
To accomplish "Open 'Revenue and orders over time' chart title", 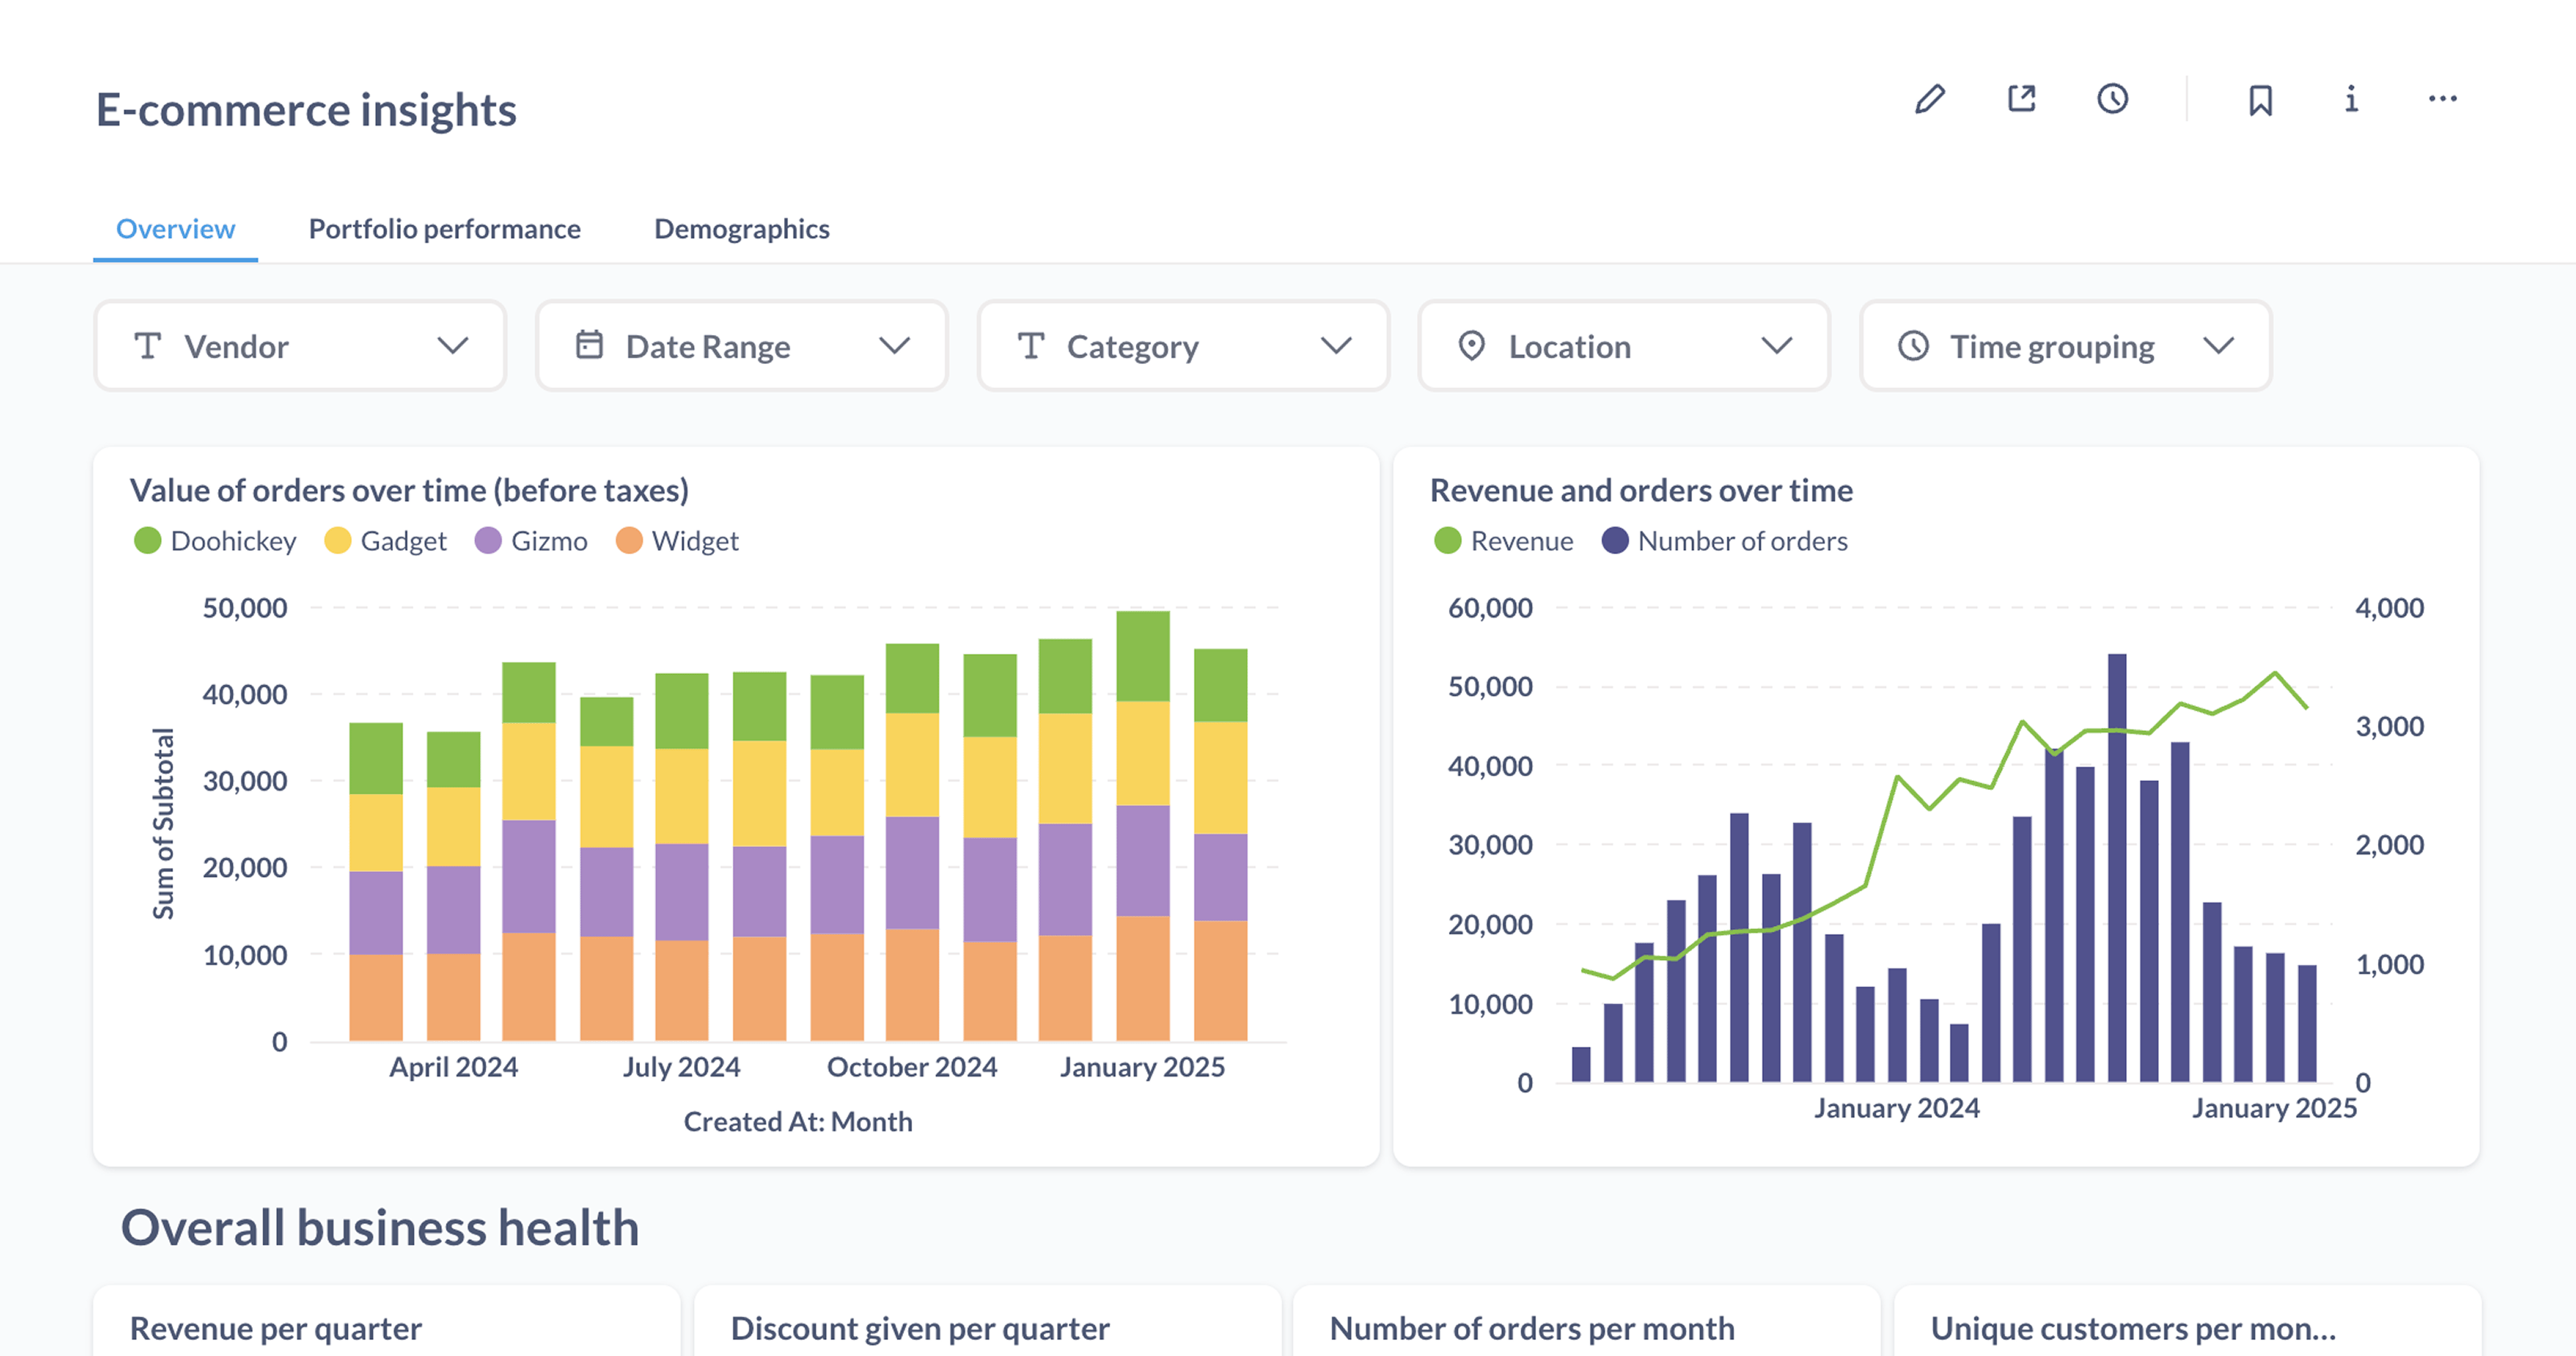I will point(1641,490).
